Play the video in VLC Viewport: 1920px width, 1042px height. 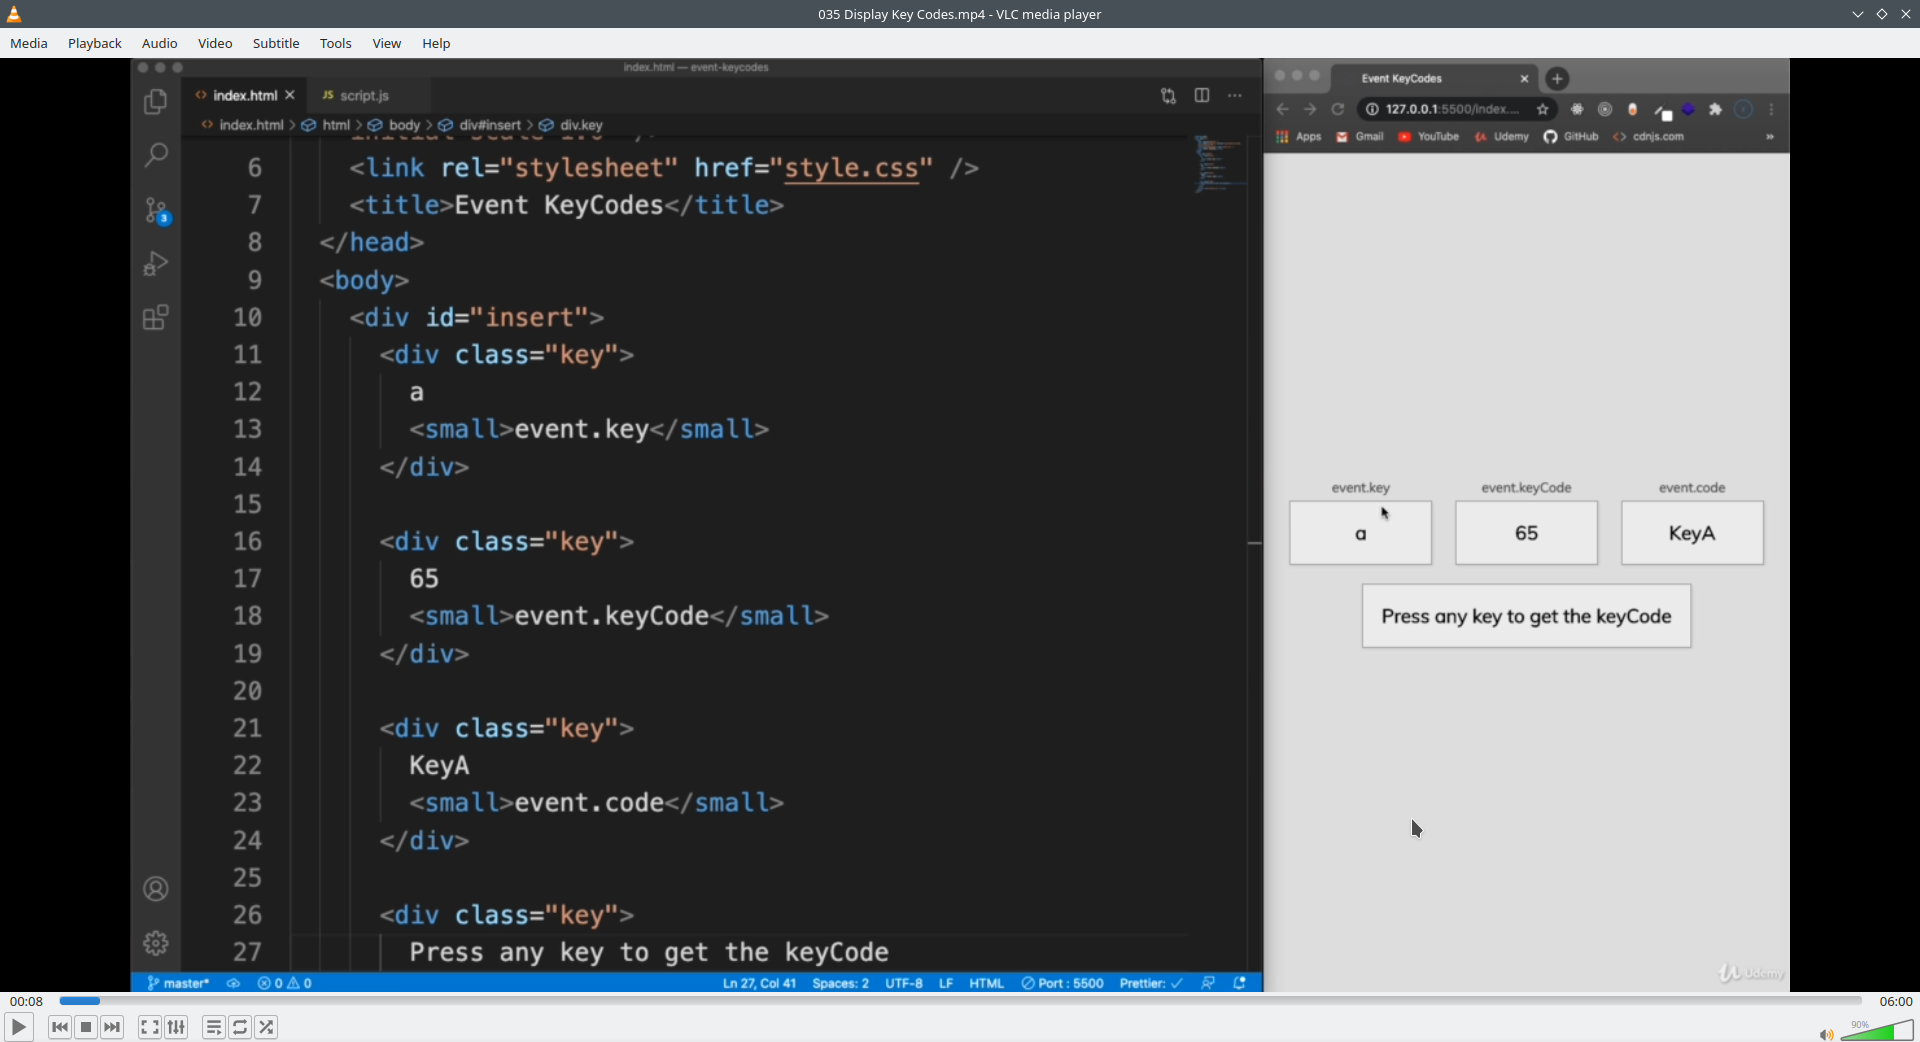18,1027
